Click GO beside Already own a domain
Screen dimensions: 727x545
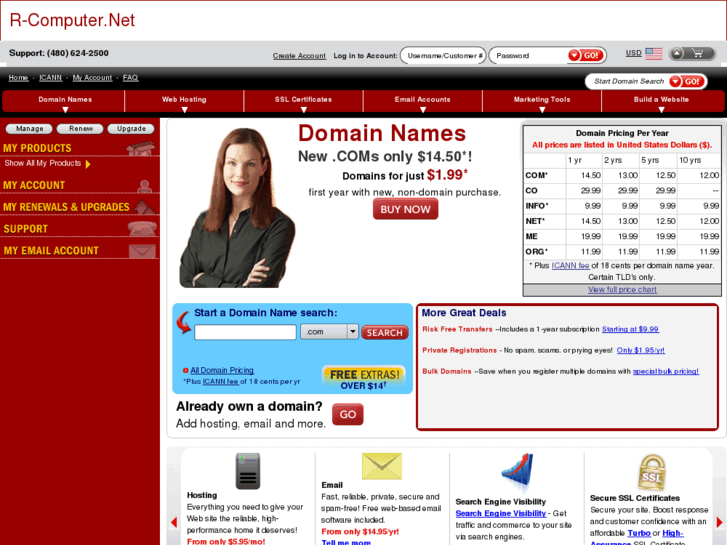click(x=348, y=414)
